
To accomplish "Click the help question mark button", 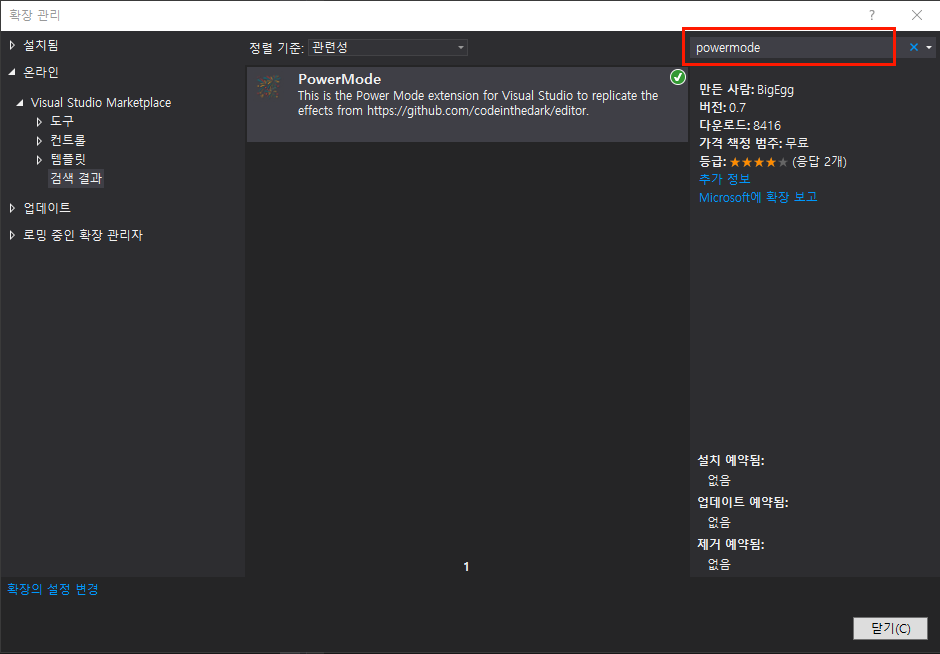I will (872, 15).
